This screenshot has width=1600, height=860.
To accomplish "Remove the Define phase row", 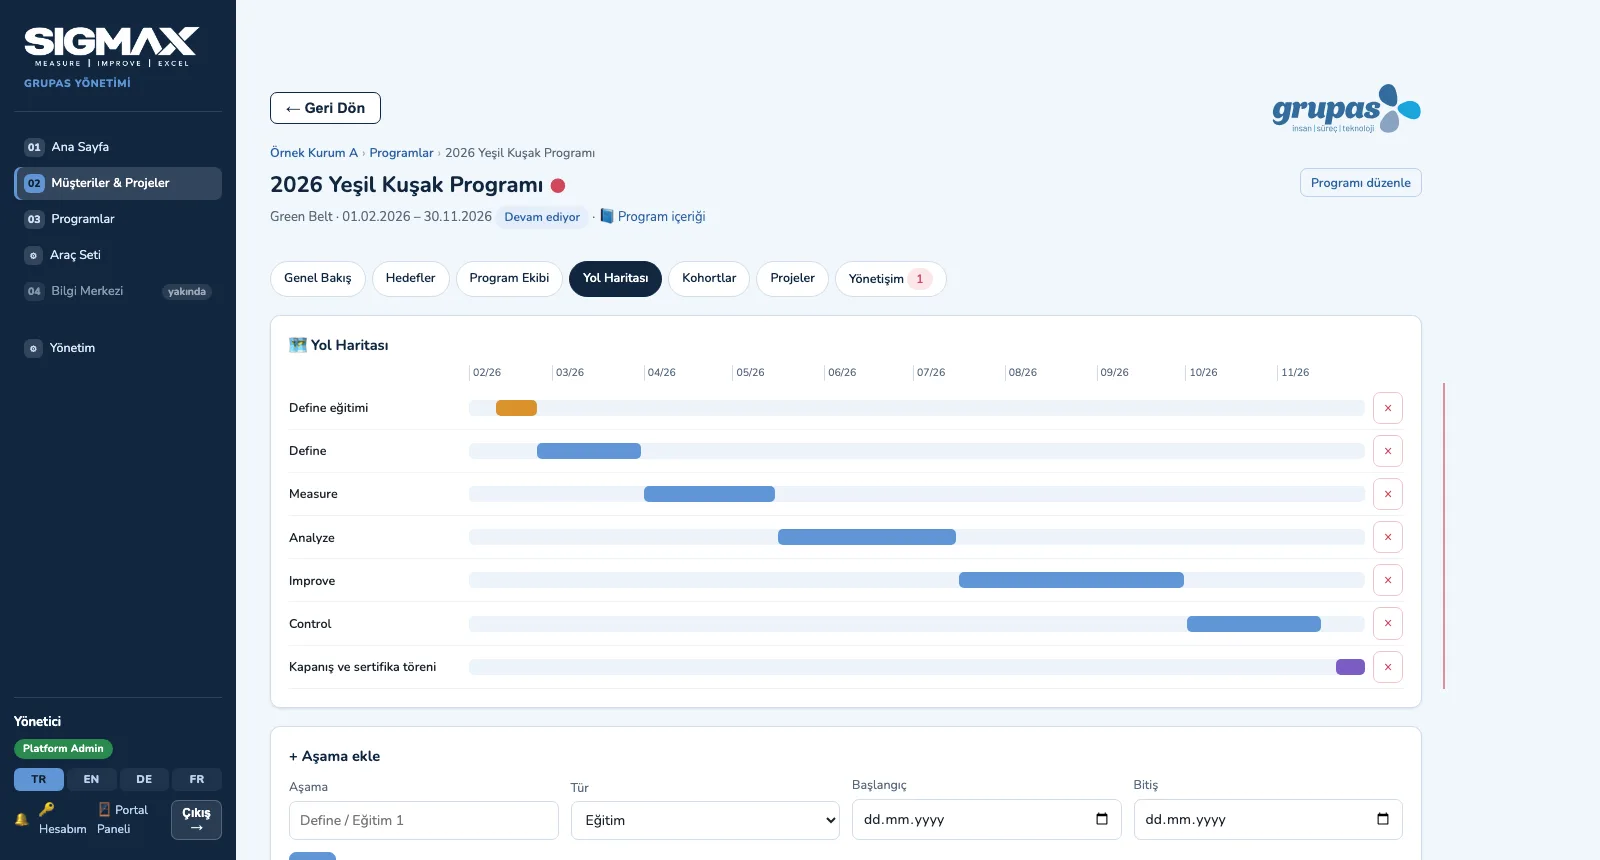I will [x=1388, y=451].
